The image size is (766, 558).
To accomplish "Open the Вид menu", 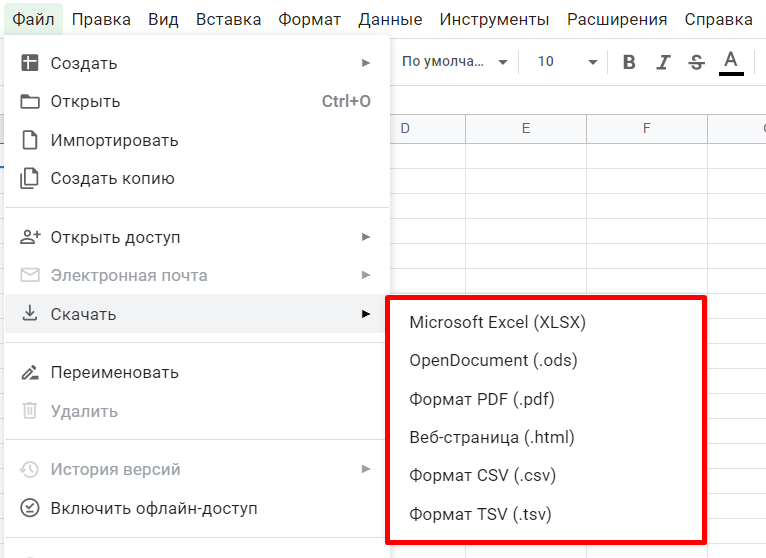I will point(163,20).
